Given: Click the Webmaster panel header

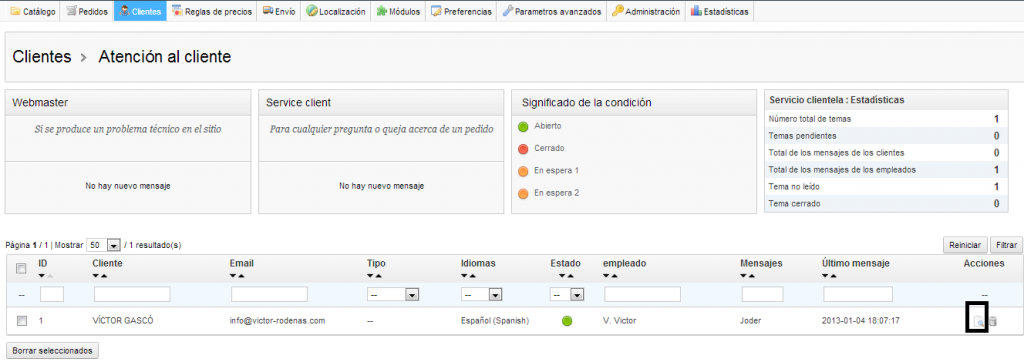Looking at the screenshot, I should 128,103.
